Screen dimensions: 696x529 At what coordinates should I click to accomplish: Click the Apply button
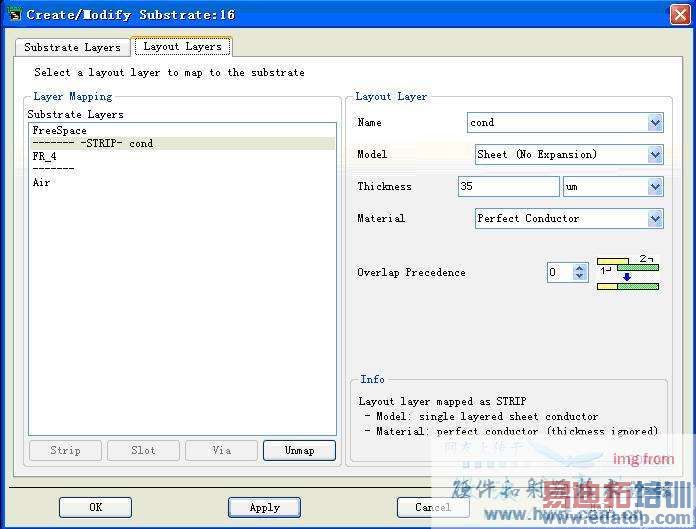click(x=265, y=507)
